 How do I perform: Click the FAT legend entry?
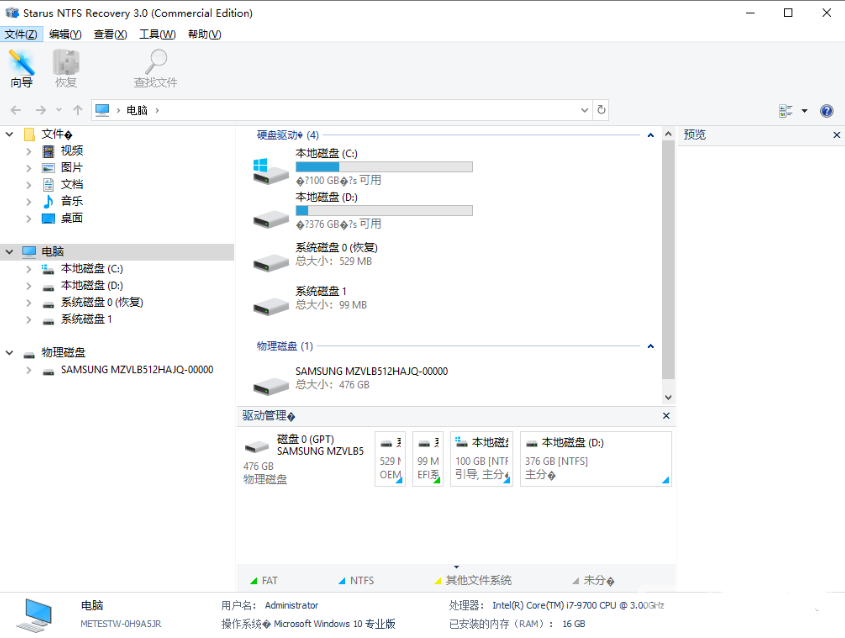pyautogui.click(x=264, y=580)
